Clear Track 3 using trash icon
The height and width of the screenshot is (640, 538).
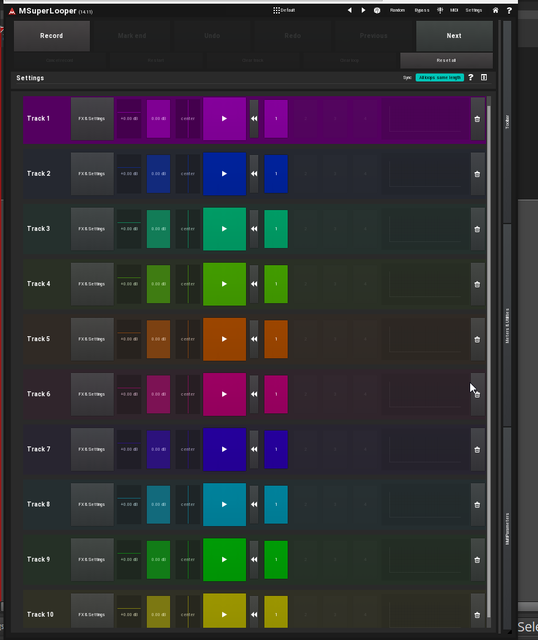pos(477,229)
